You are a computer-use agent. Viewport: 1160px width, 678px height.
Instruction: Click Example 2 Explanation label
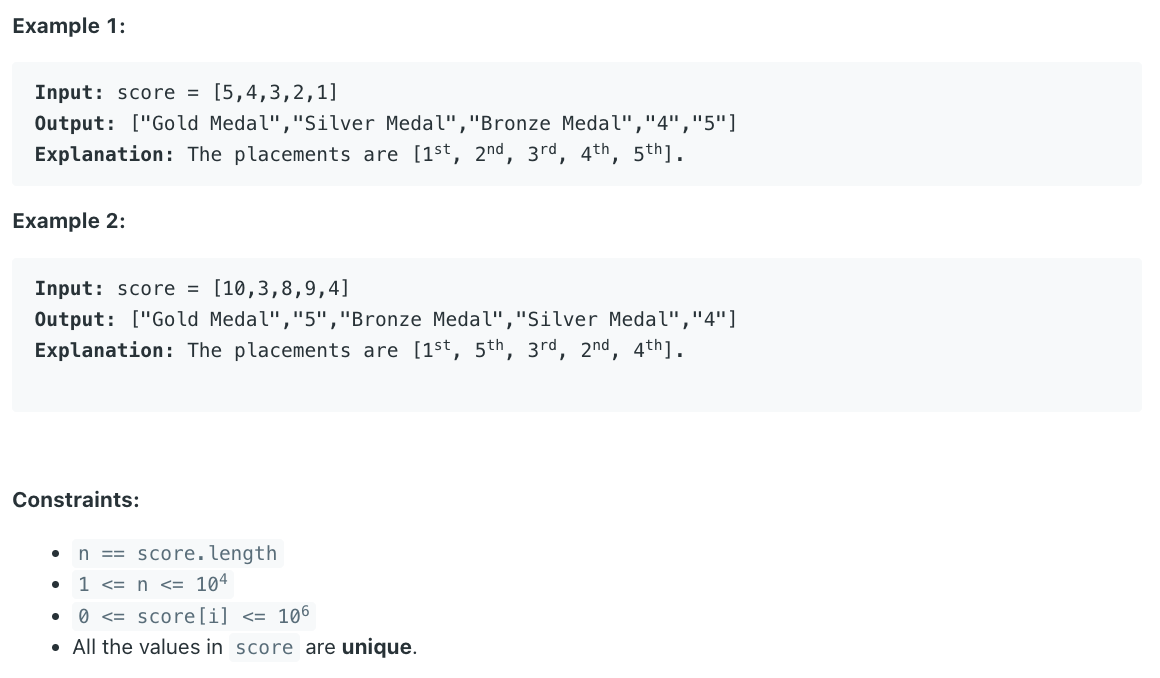coord(104,351)
